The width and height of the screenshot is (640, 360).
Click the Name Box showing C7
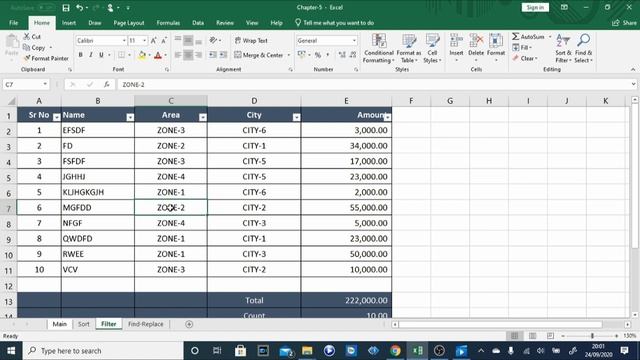click(x=26, y=84)
